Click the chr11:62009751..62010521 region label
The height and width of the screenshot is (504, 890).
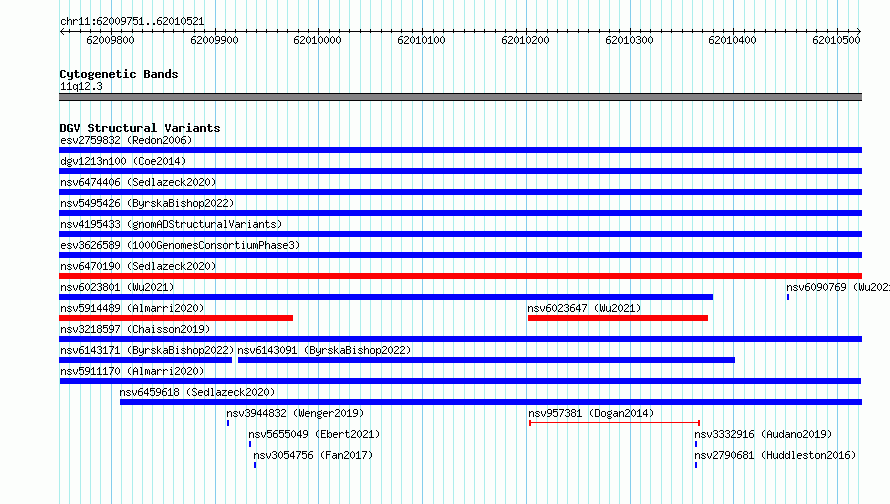point(132,21)
